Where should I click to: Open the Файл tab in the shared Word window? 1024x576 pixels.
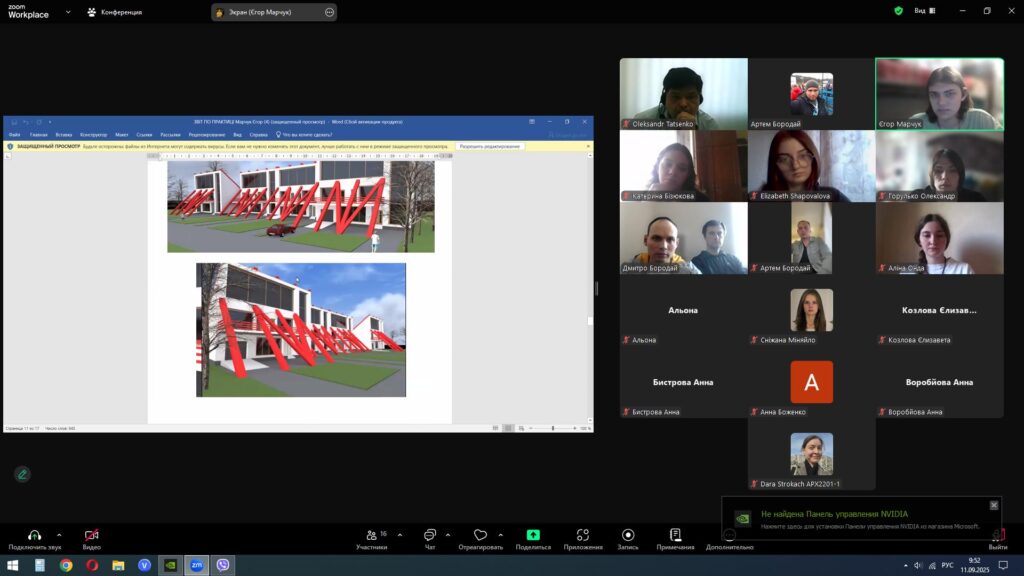click(14, 135)
